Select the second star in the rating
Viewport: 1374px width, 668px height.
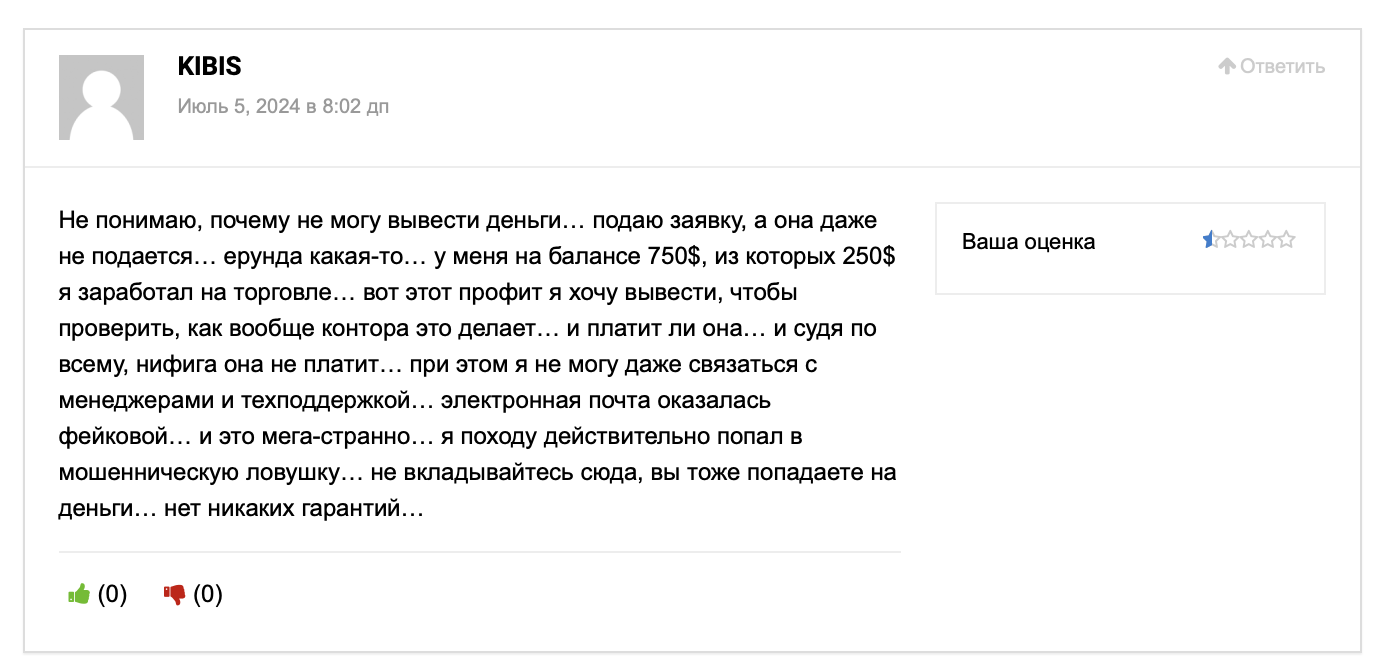click(x=1230, y=240)
